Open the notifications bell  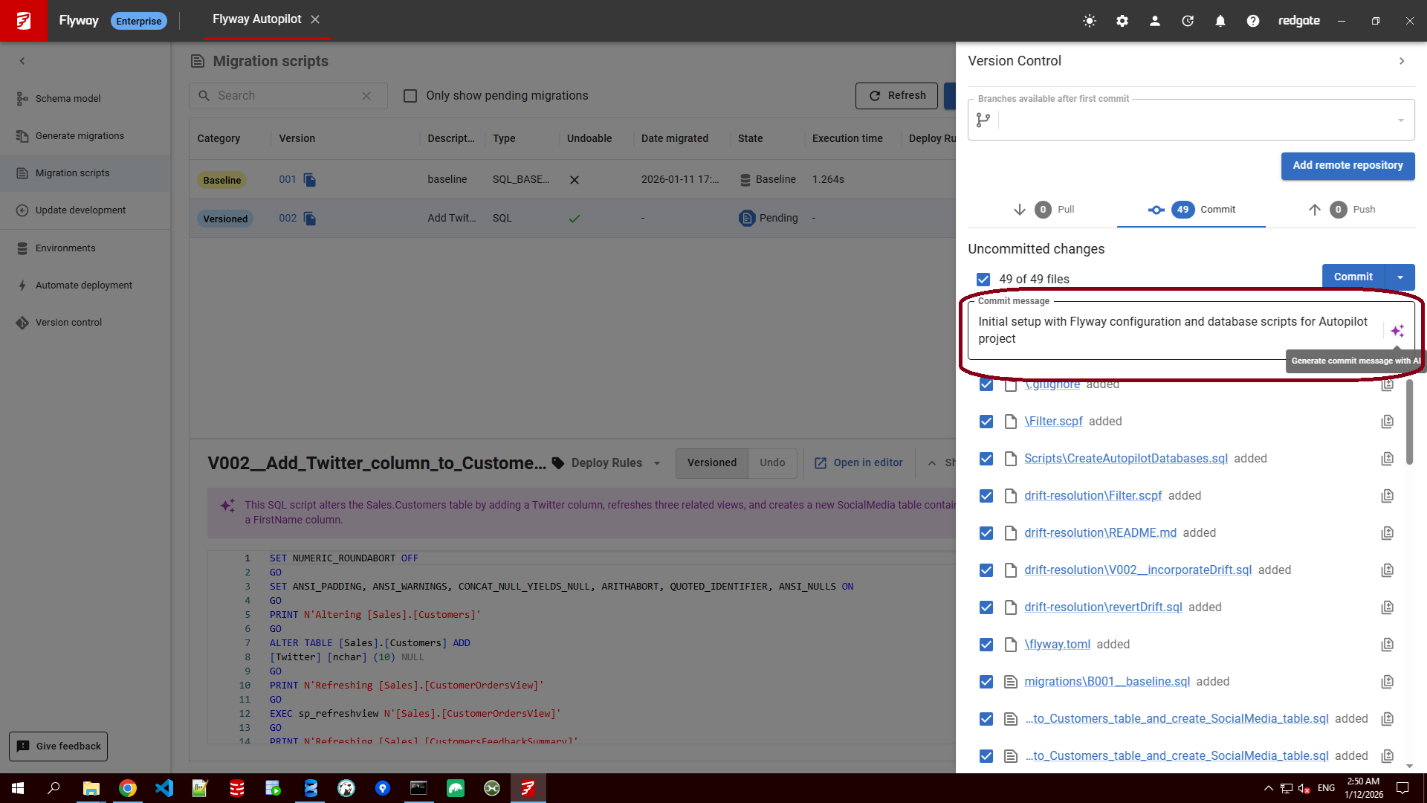tap(1220, 21)
